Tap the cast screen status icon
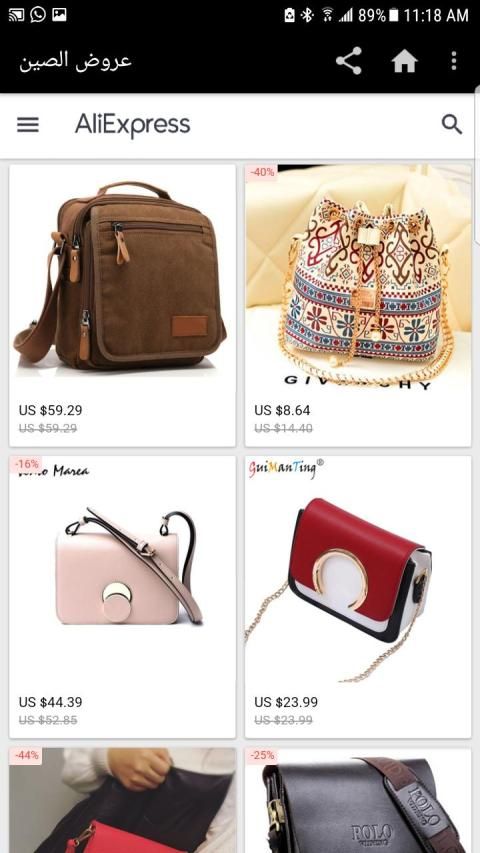Viewport: 480px width, 853px height. coord(16,15)
